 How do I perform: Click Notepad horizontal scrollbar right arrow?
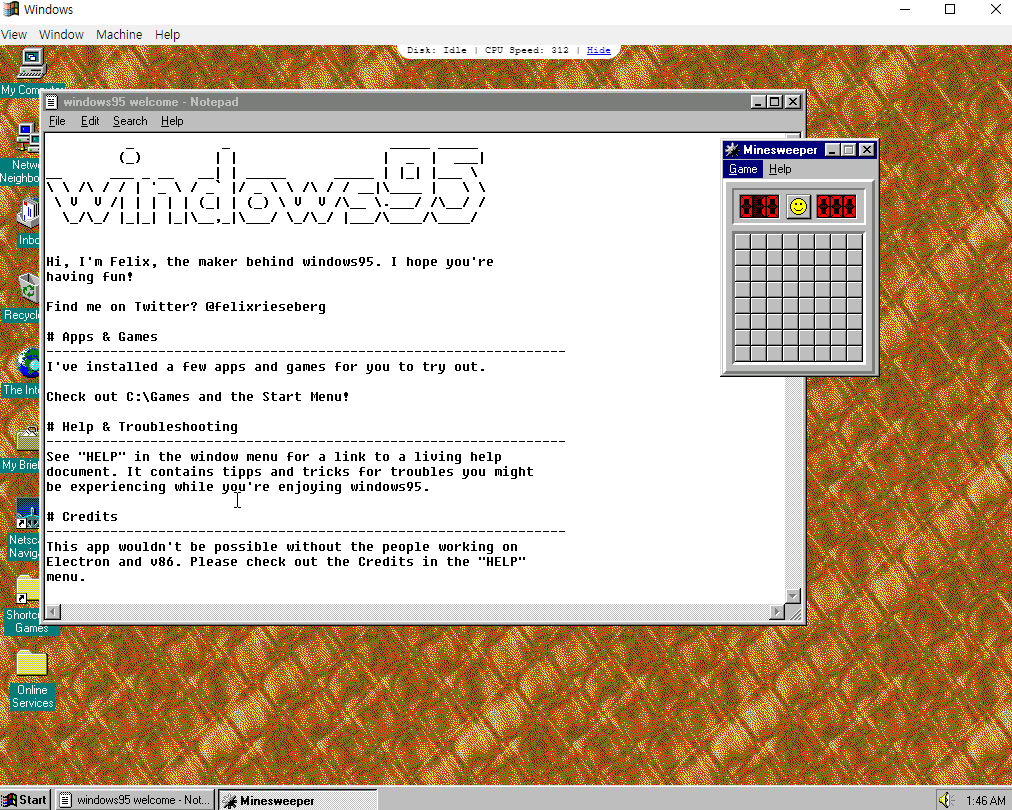(777, 612)
